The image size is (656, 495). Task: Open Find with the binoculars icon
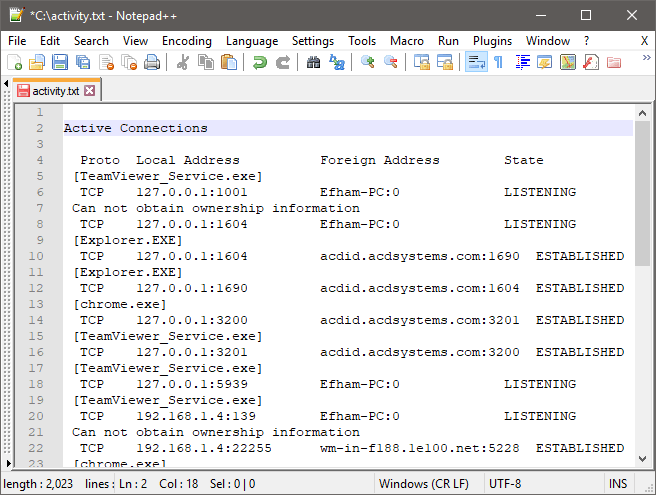pyautogui.click(x=313, y=62)
